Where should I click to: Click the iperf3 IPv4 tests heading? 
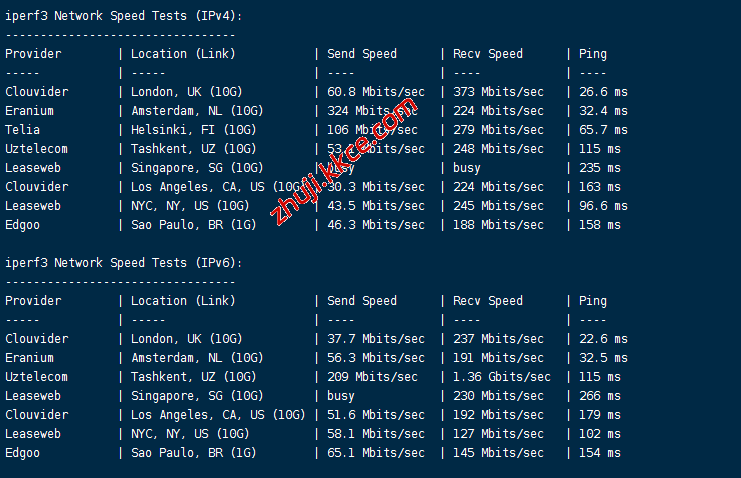point(123,15)
